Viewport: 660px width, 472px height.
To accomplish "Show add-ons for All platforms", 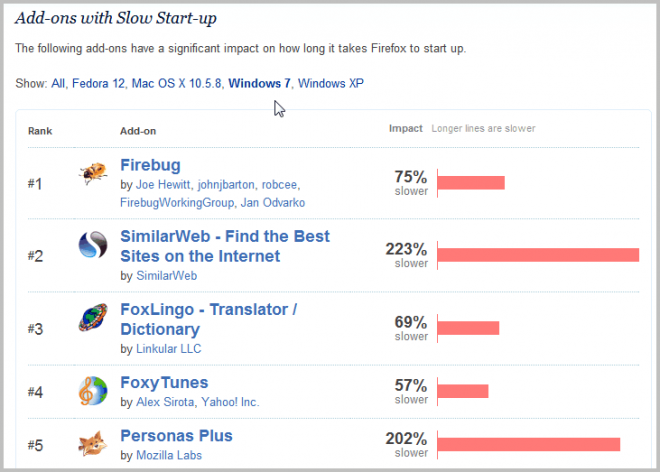I will (x=58, y=83).
